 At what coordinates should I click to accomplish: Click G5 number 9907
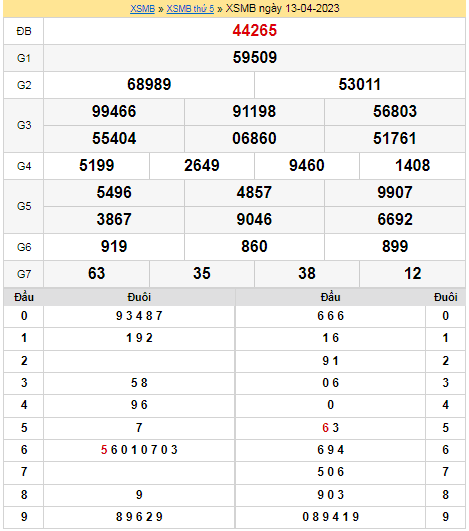395,192
